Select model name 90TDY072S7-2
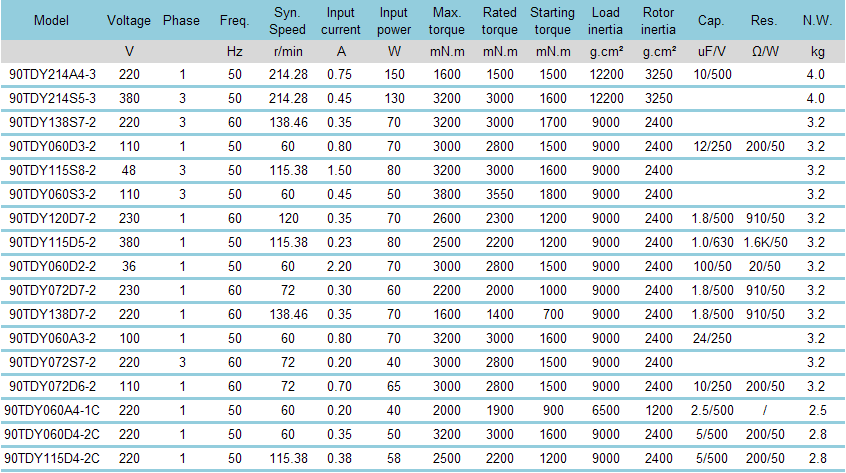The width and height of the screenshot is (846, 473). [x=52, y=362]
